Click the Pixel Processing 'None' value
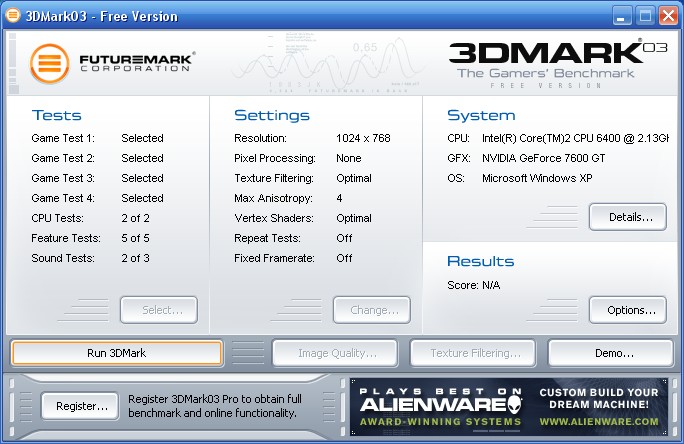684x444 pixels. tap(349, 158)
